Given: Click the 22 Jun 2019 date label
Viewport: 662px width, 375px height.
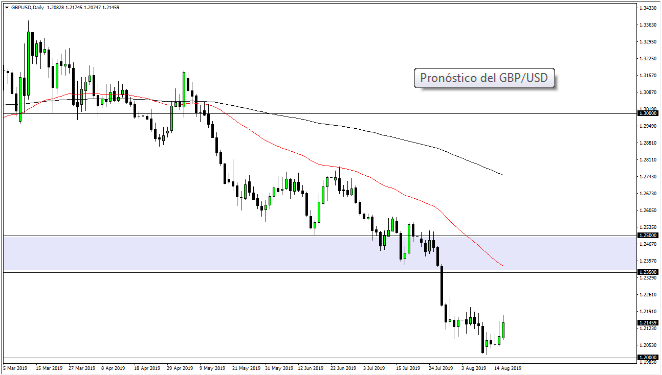Looking at the screenshot, I should coord(343,368).
